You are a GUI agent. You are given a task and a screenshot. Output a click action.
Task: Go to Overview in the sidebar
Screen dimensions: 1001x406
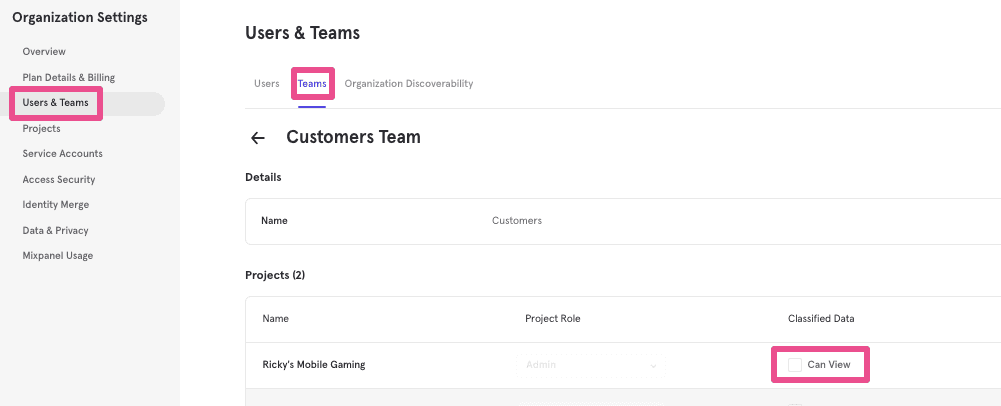tap(44, 51)
